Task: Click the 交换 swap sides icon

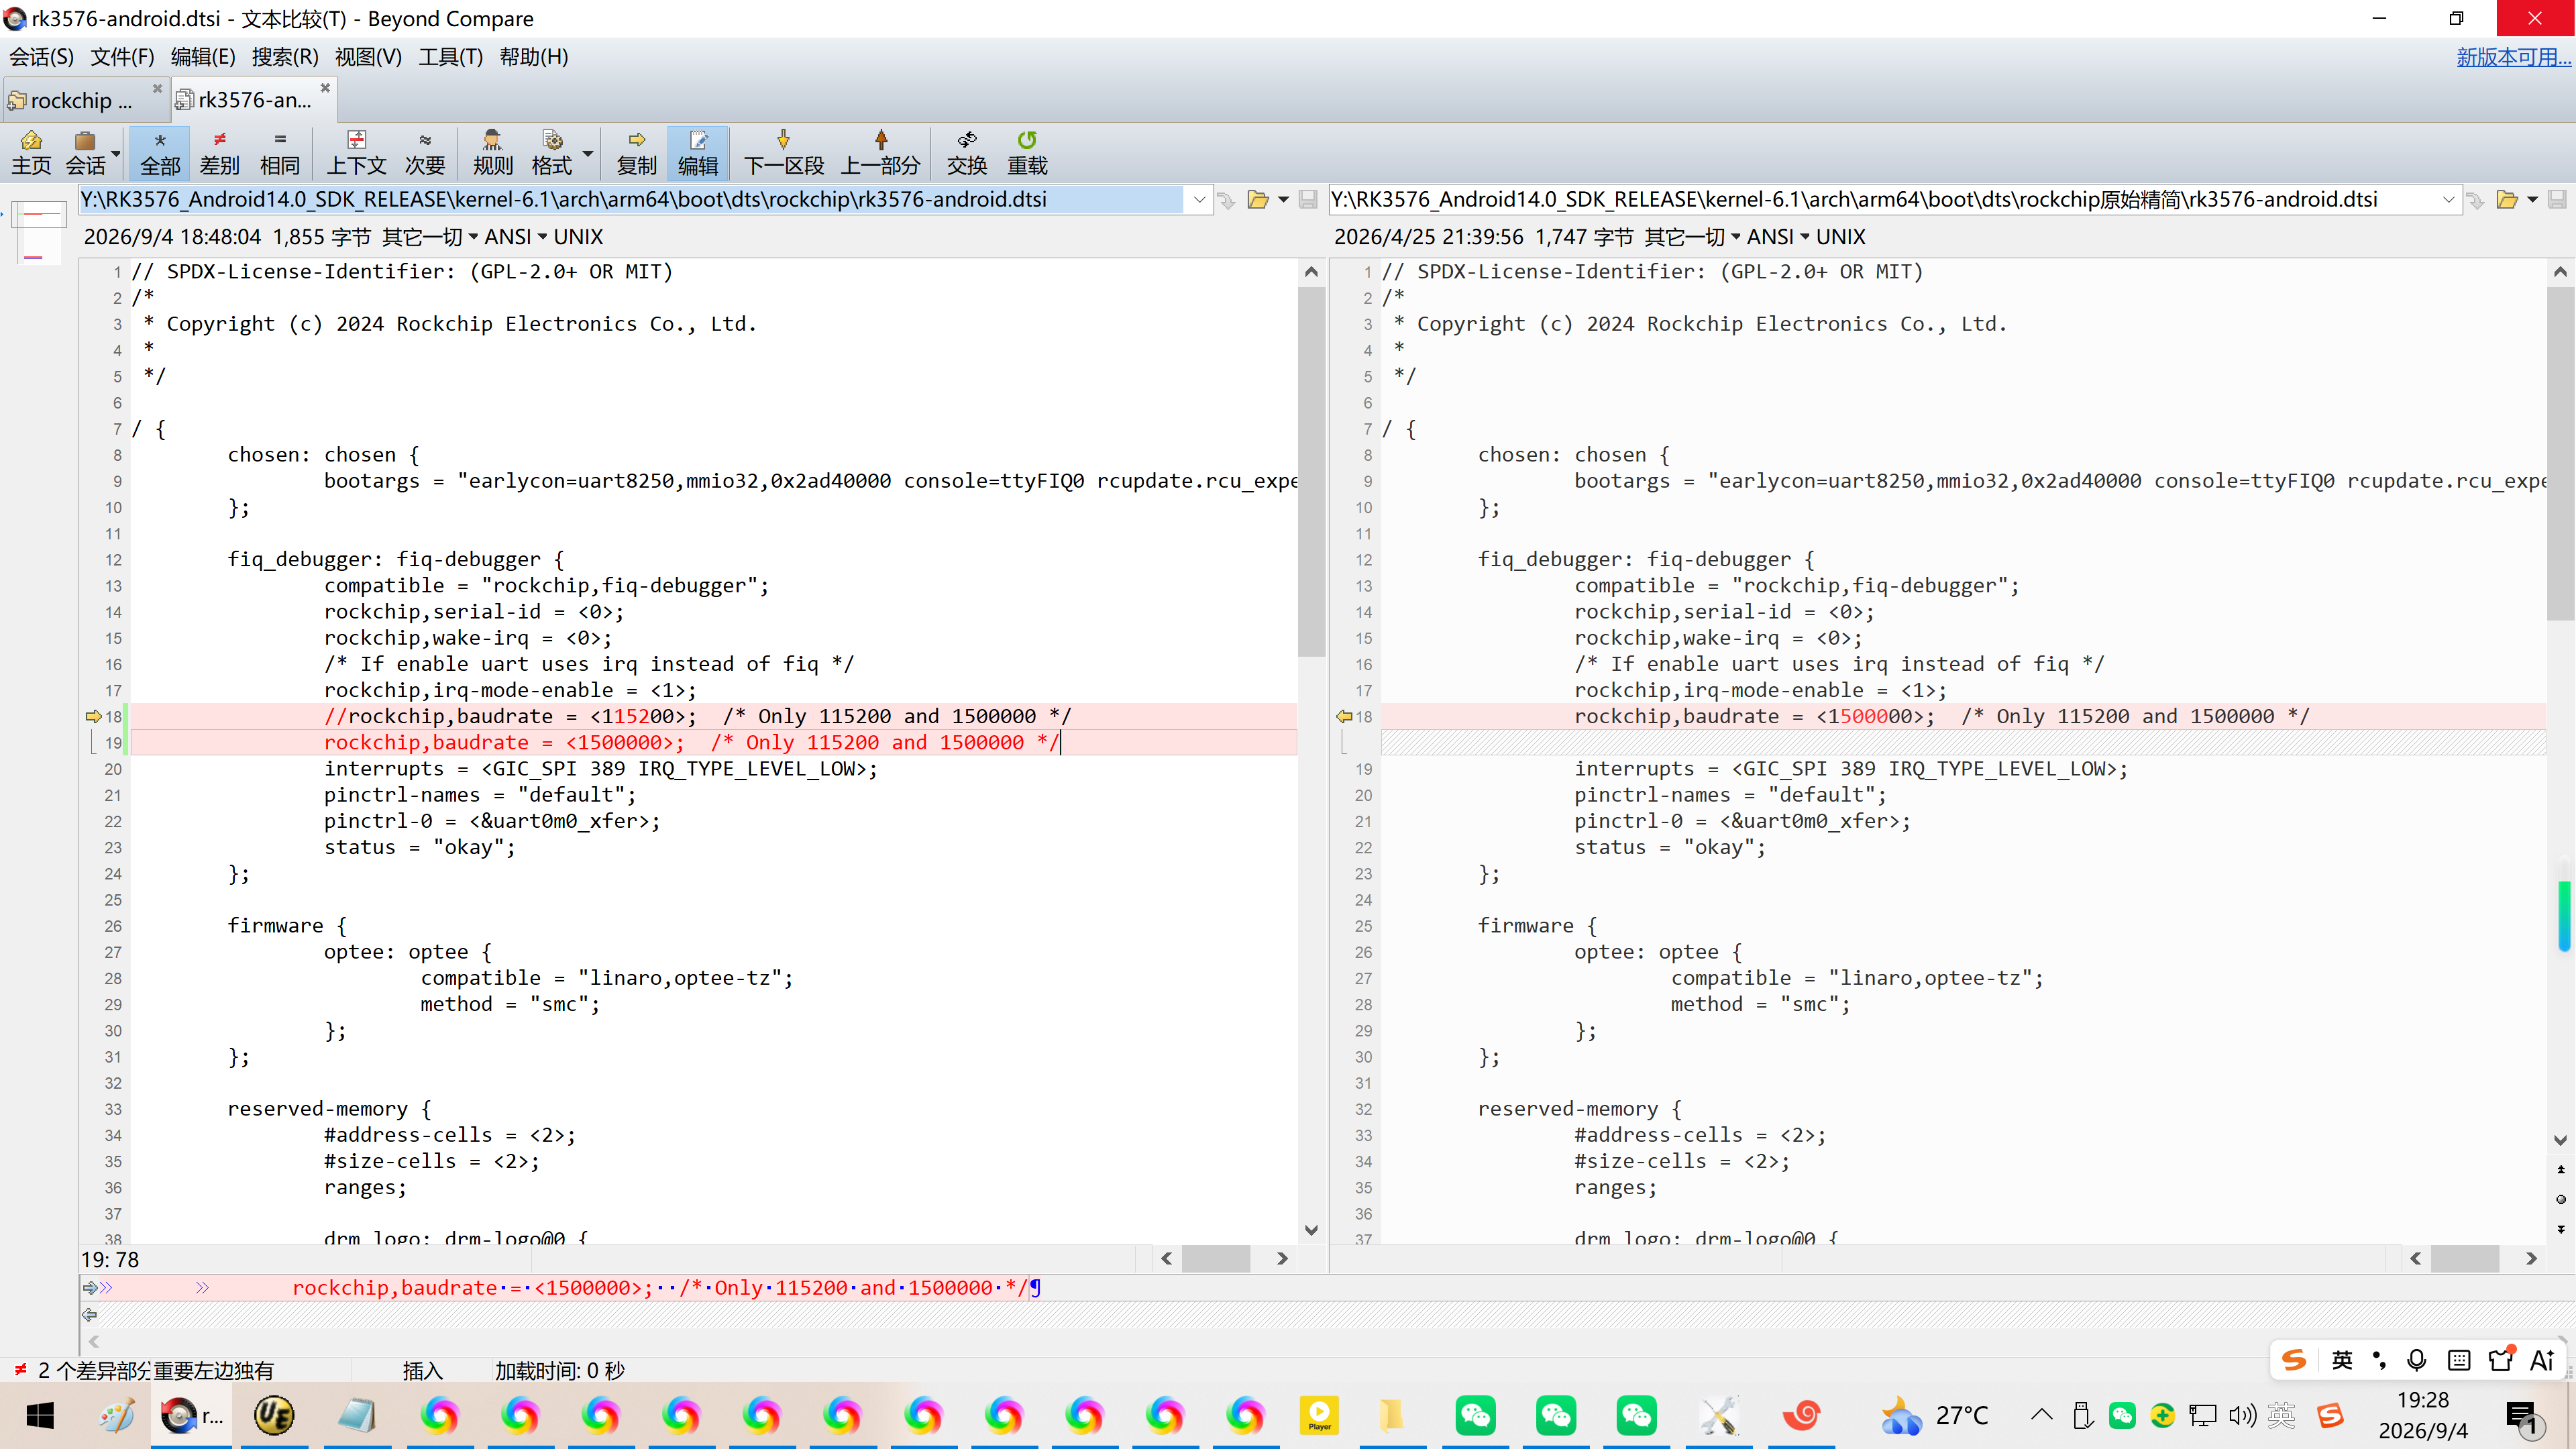Action: click(x=966, y=153)
